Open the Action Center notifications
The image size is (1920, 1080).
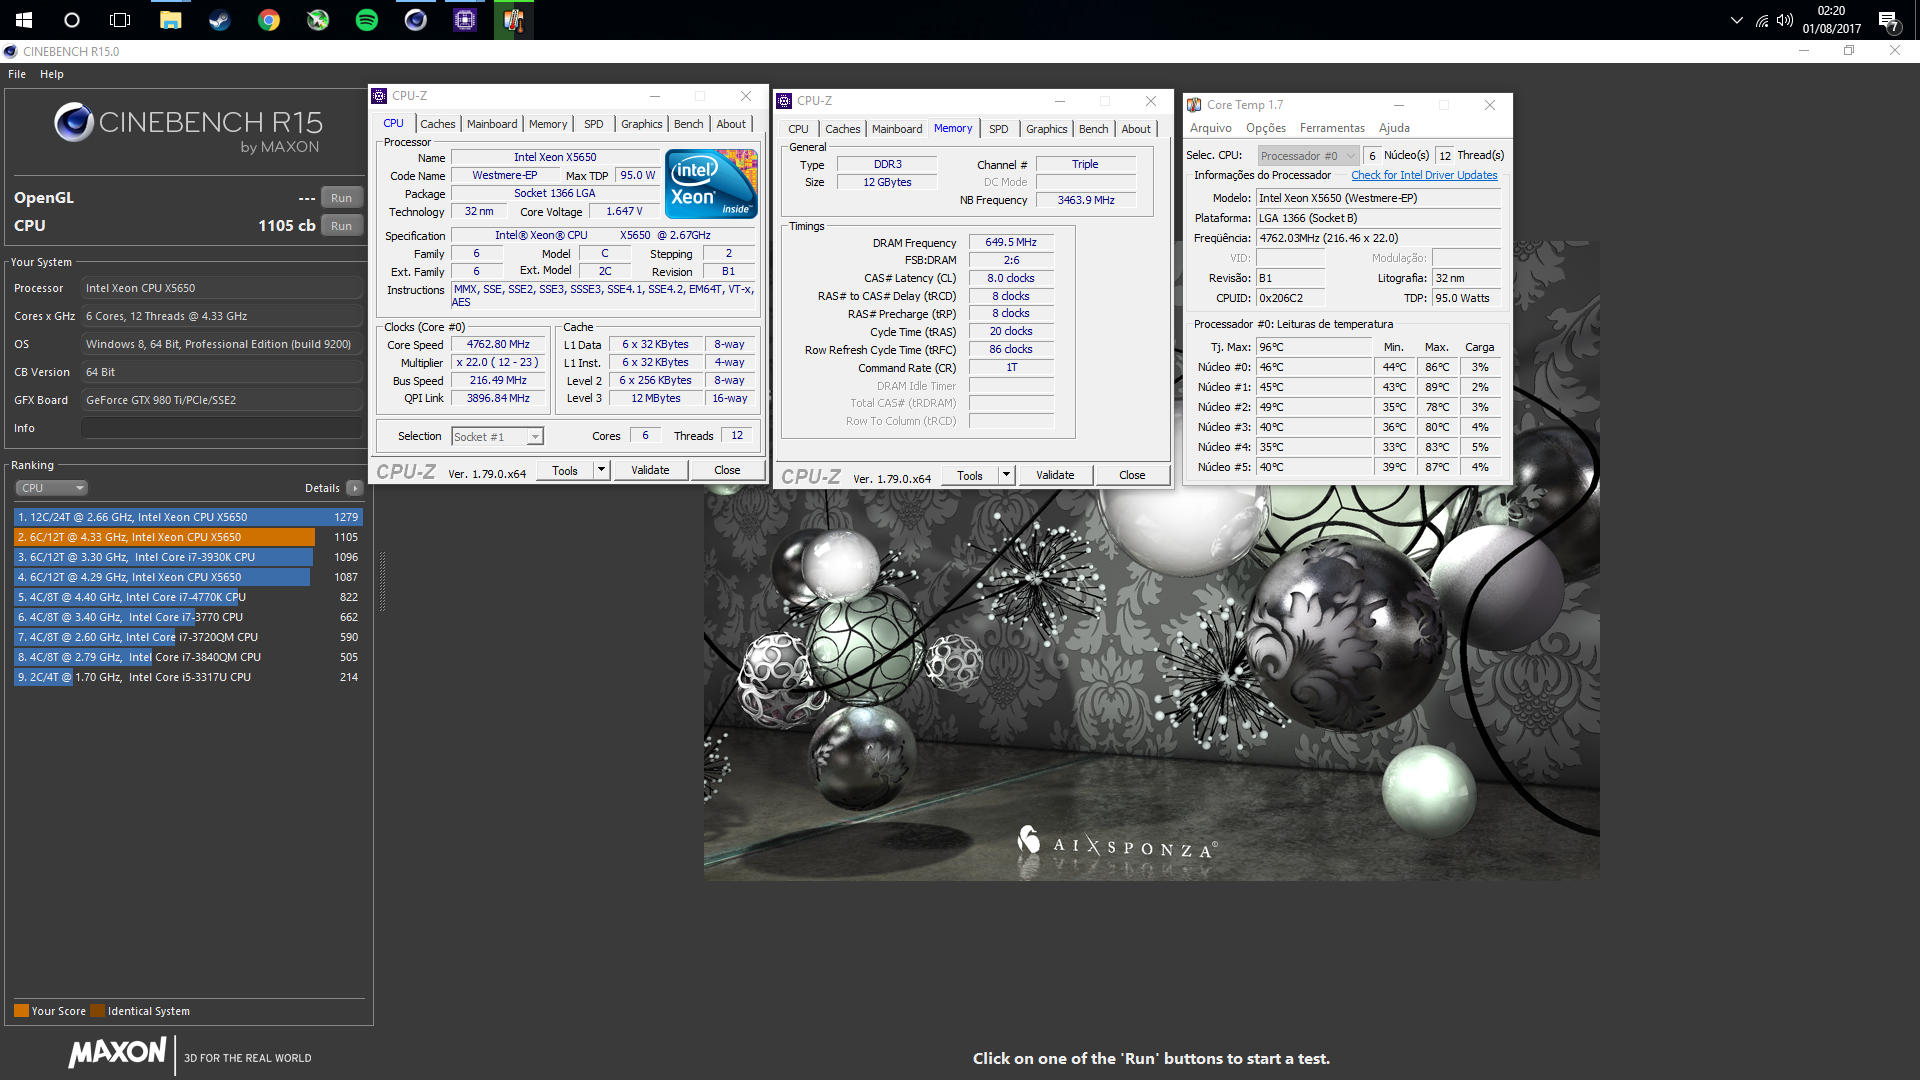click(1889, 21)
